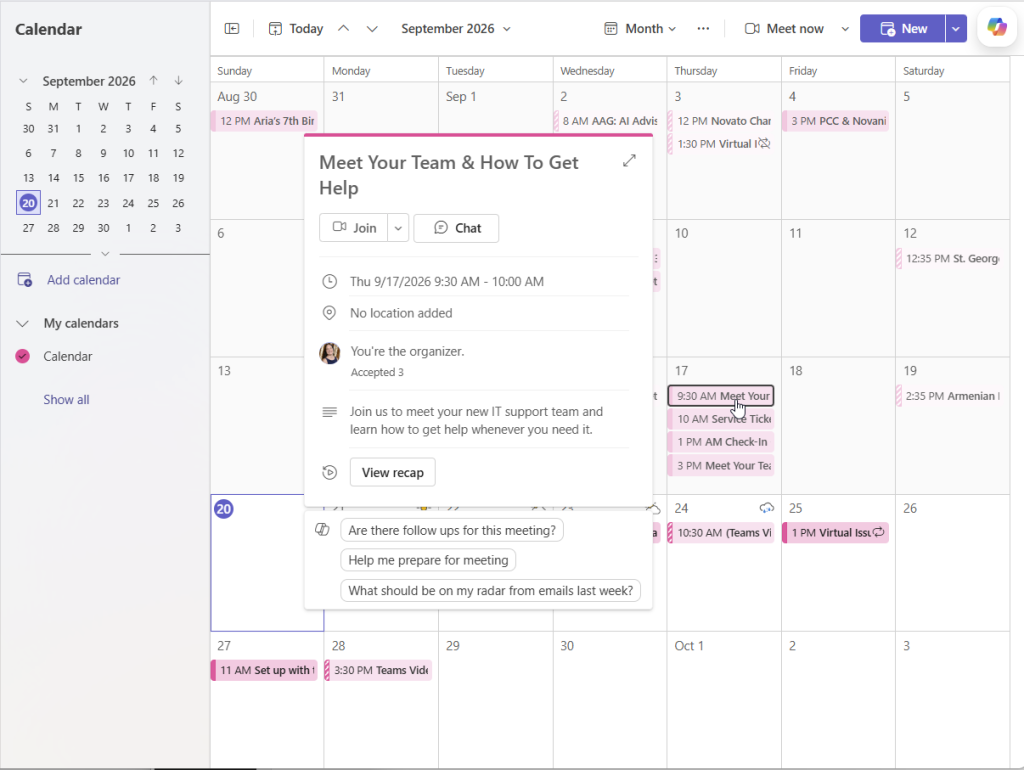Select Oct 1 day cell
Screen dimensions: 1024x770
tap(724, 700)
